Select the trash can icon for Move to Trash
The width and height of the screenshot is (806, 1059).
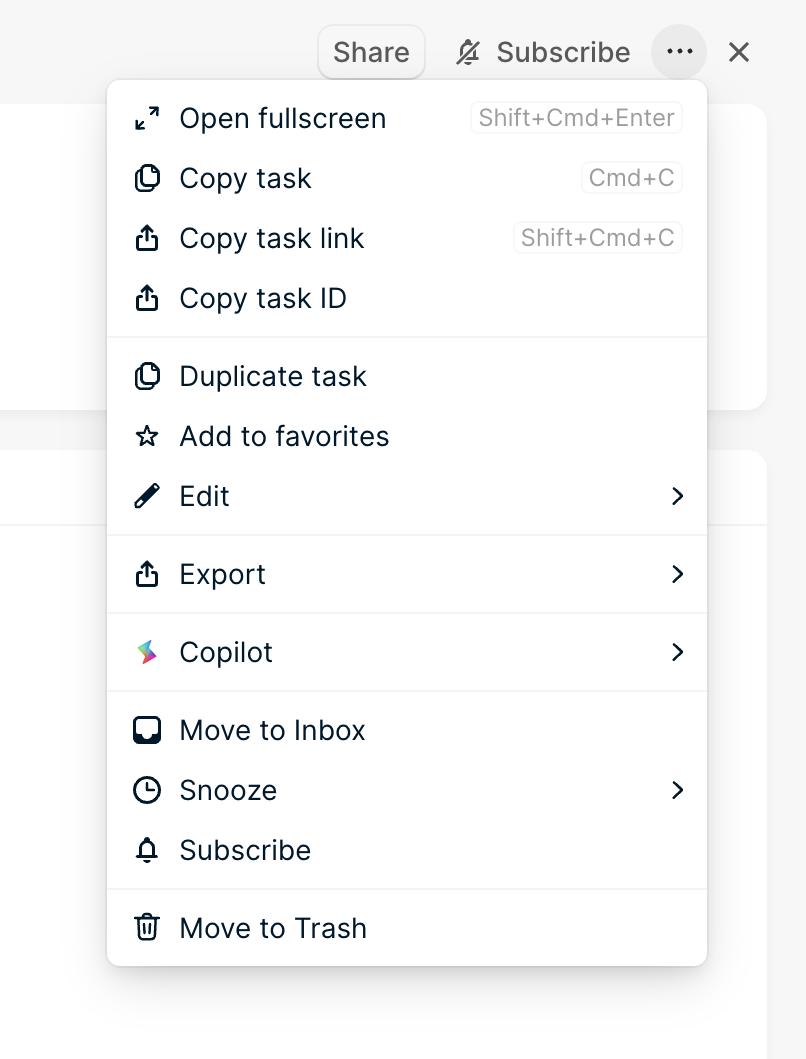click(147, 928)
